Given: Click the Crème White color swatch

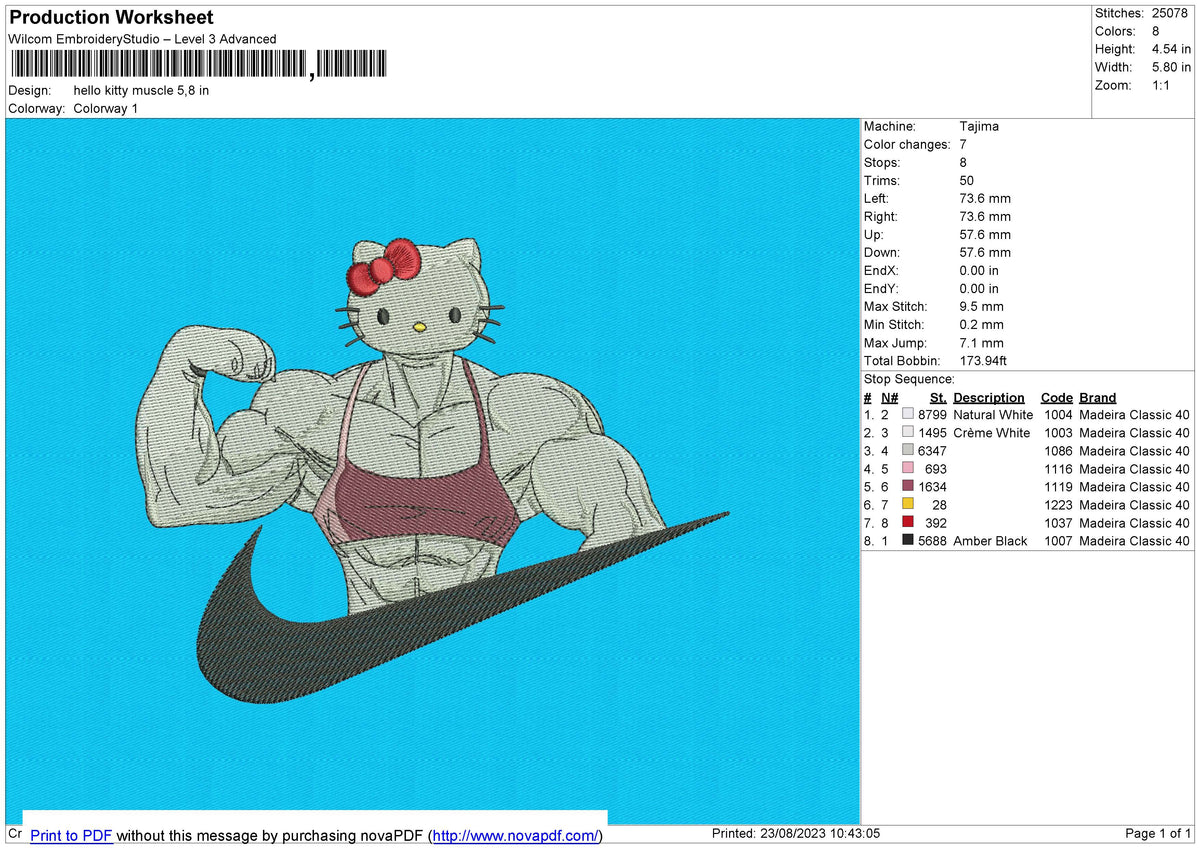Looking at the screenshot, I should point(909,433).
